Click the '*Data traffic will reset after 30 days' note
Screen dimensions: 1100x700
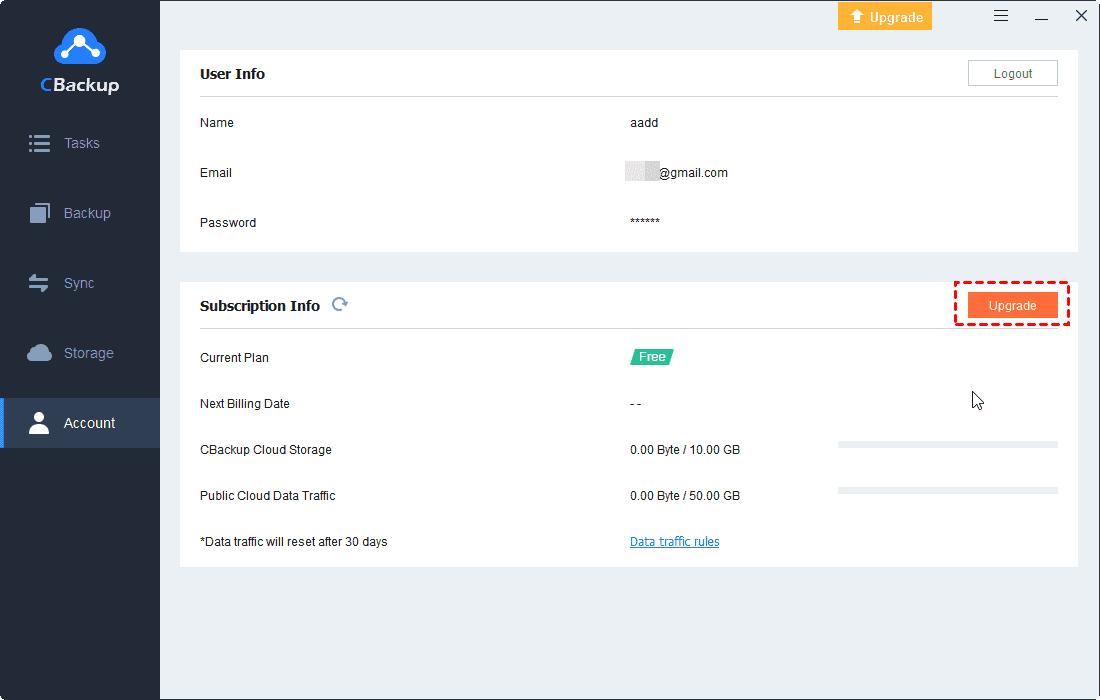tap(293, 541)
